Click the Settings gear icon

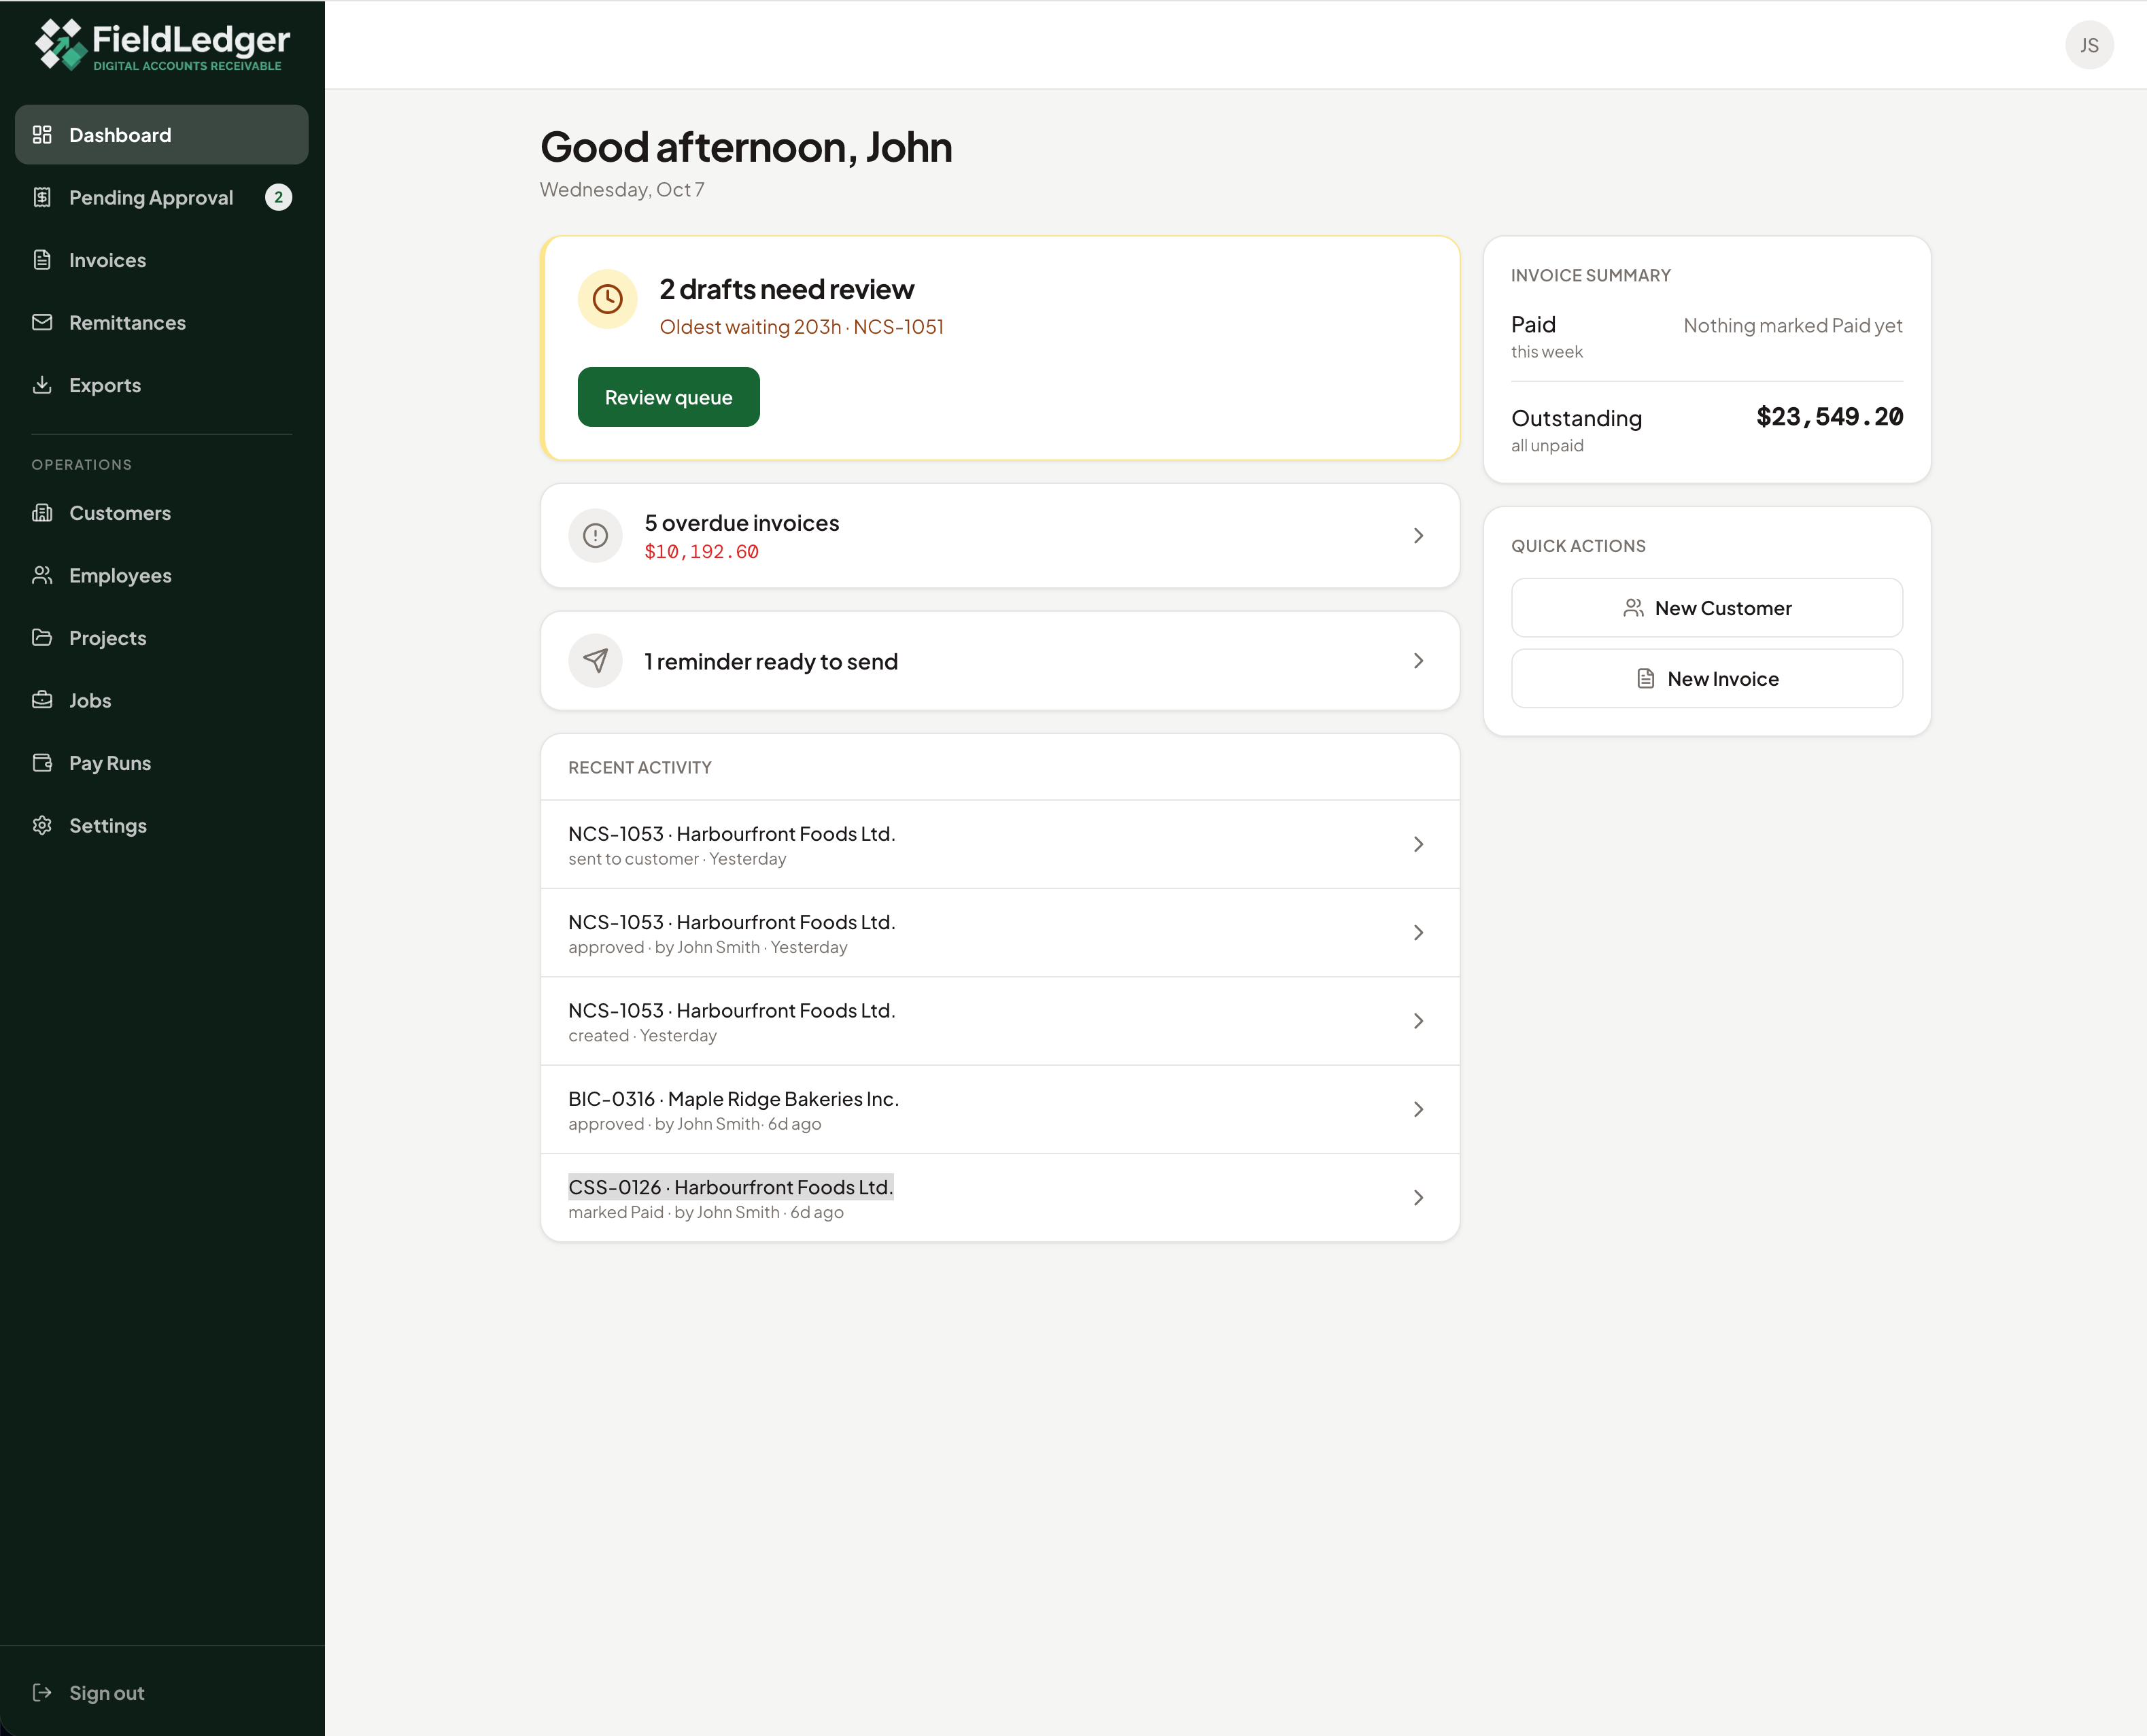click(42, 825)
